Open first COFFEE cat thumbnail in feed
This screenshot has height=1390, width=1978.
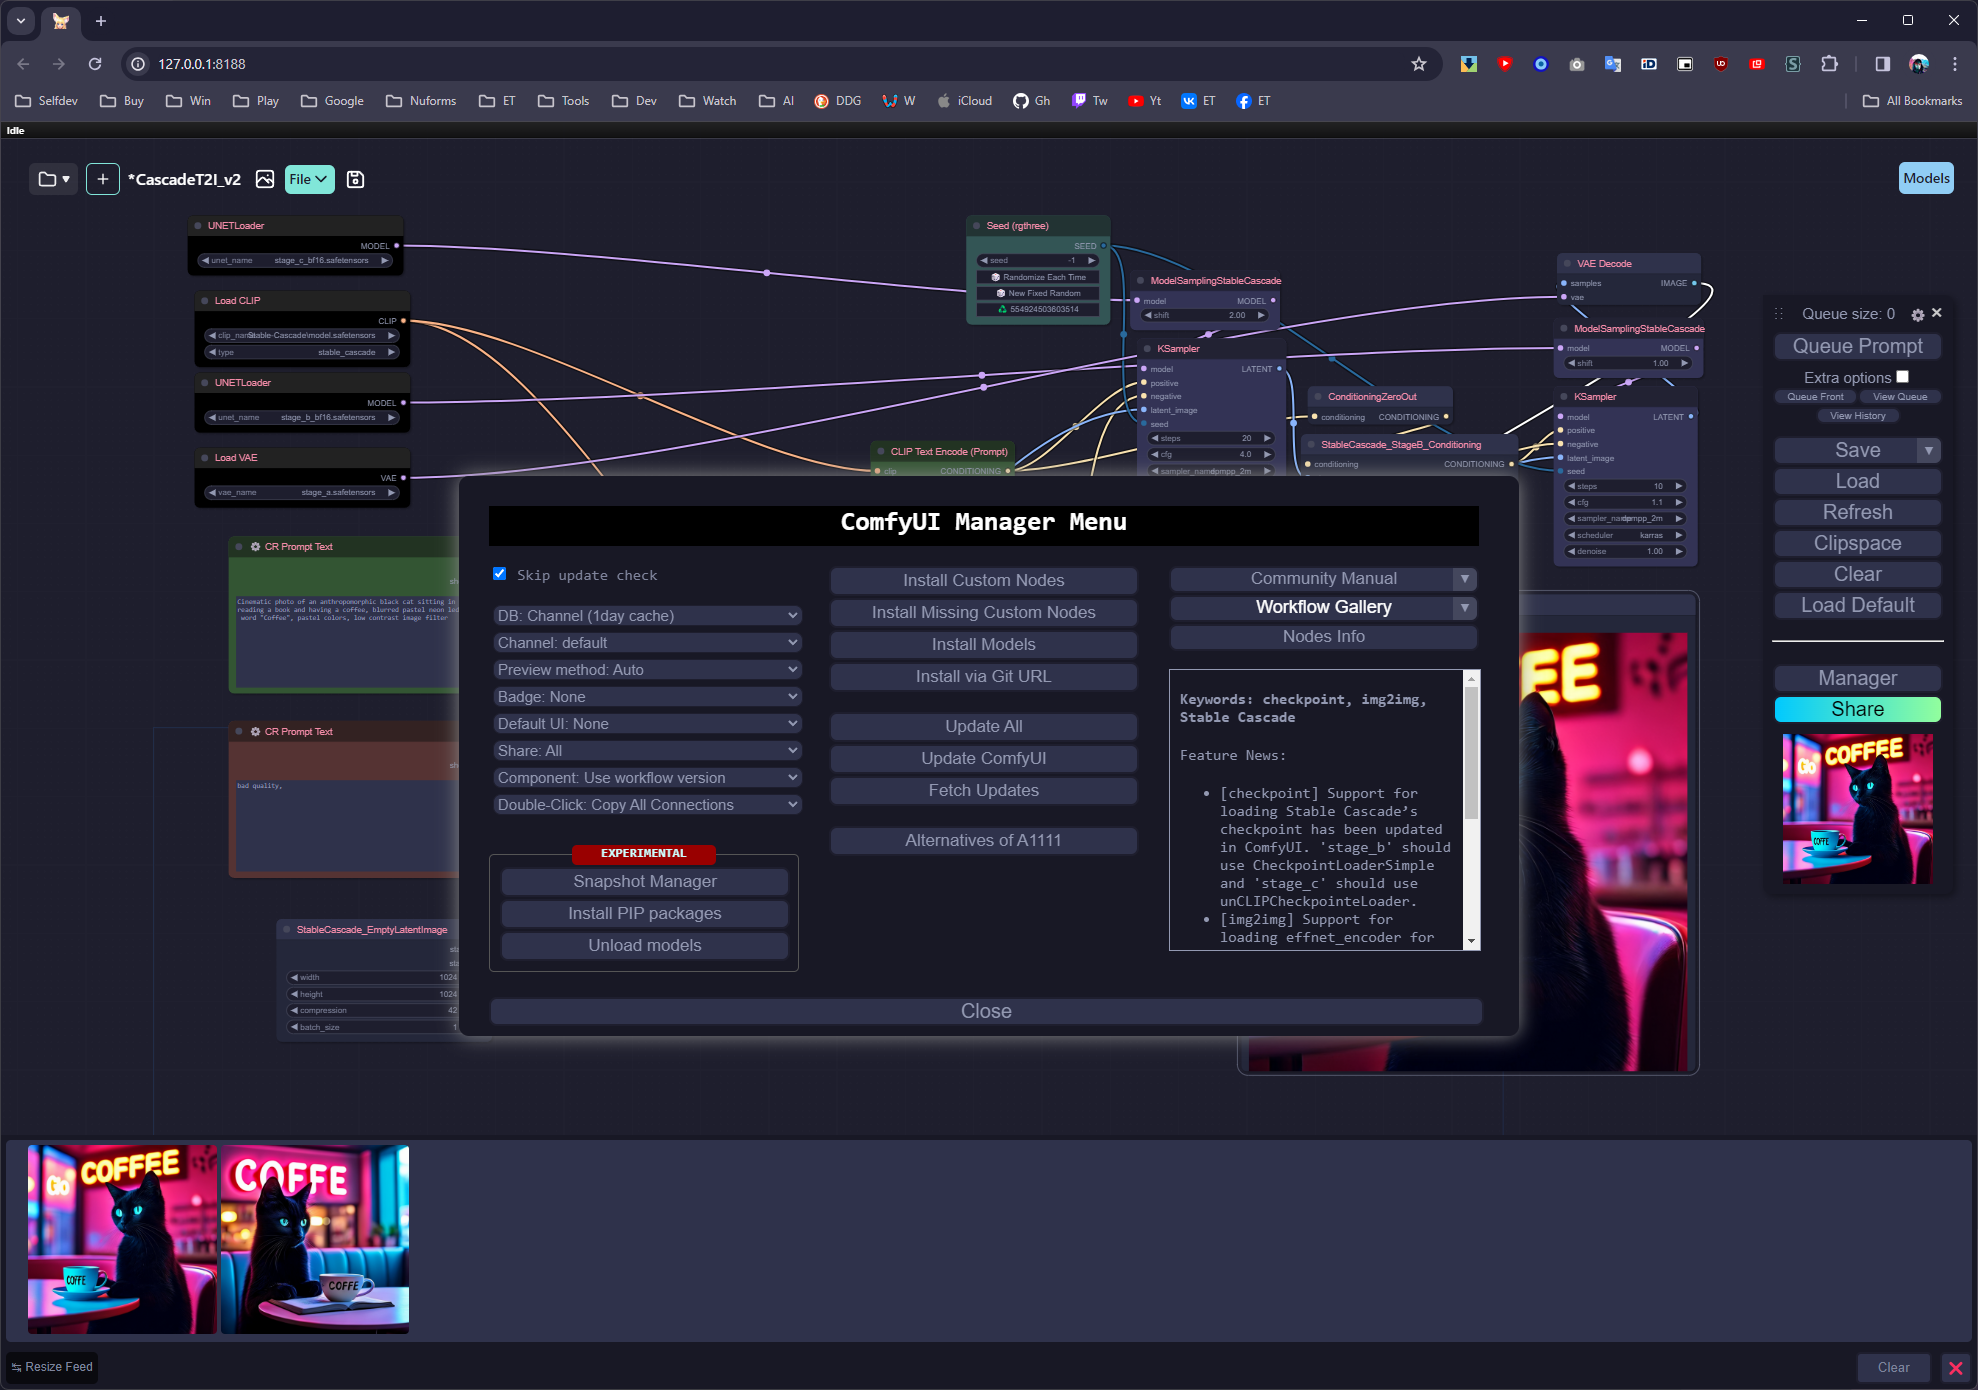coord(122,1239)
